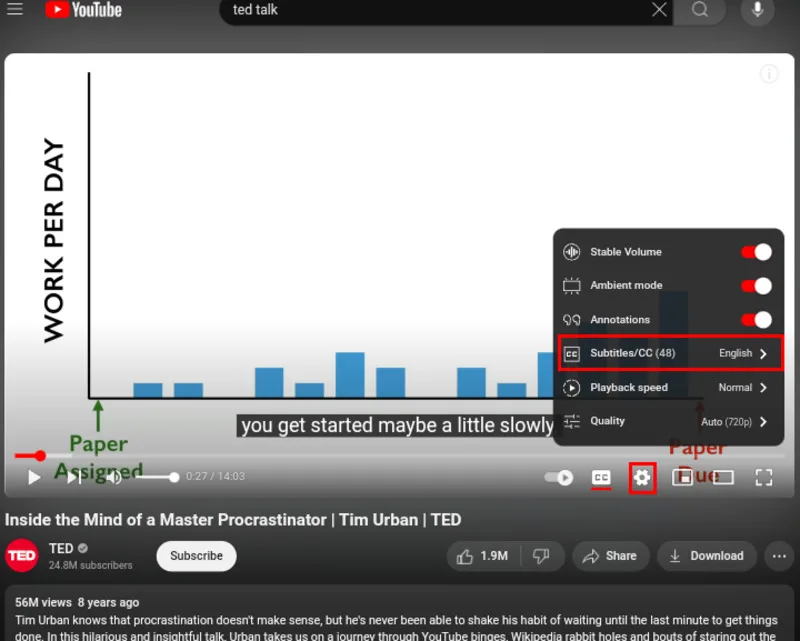Enter full screen mode
The image size is (800, 641).
coord(763,478)
